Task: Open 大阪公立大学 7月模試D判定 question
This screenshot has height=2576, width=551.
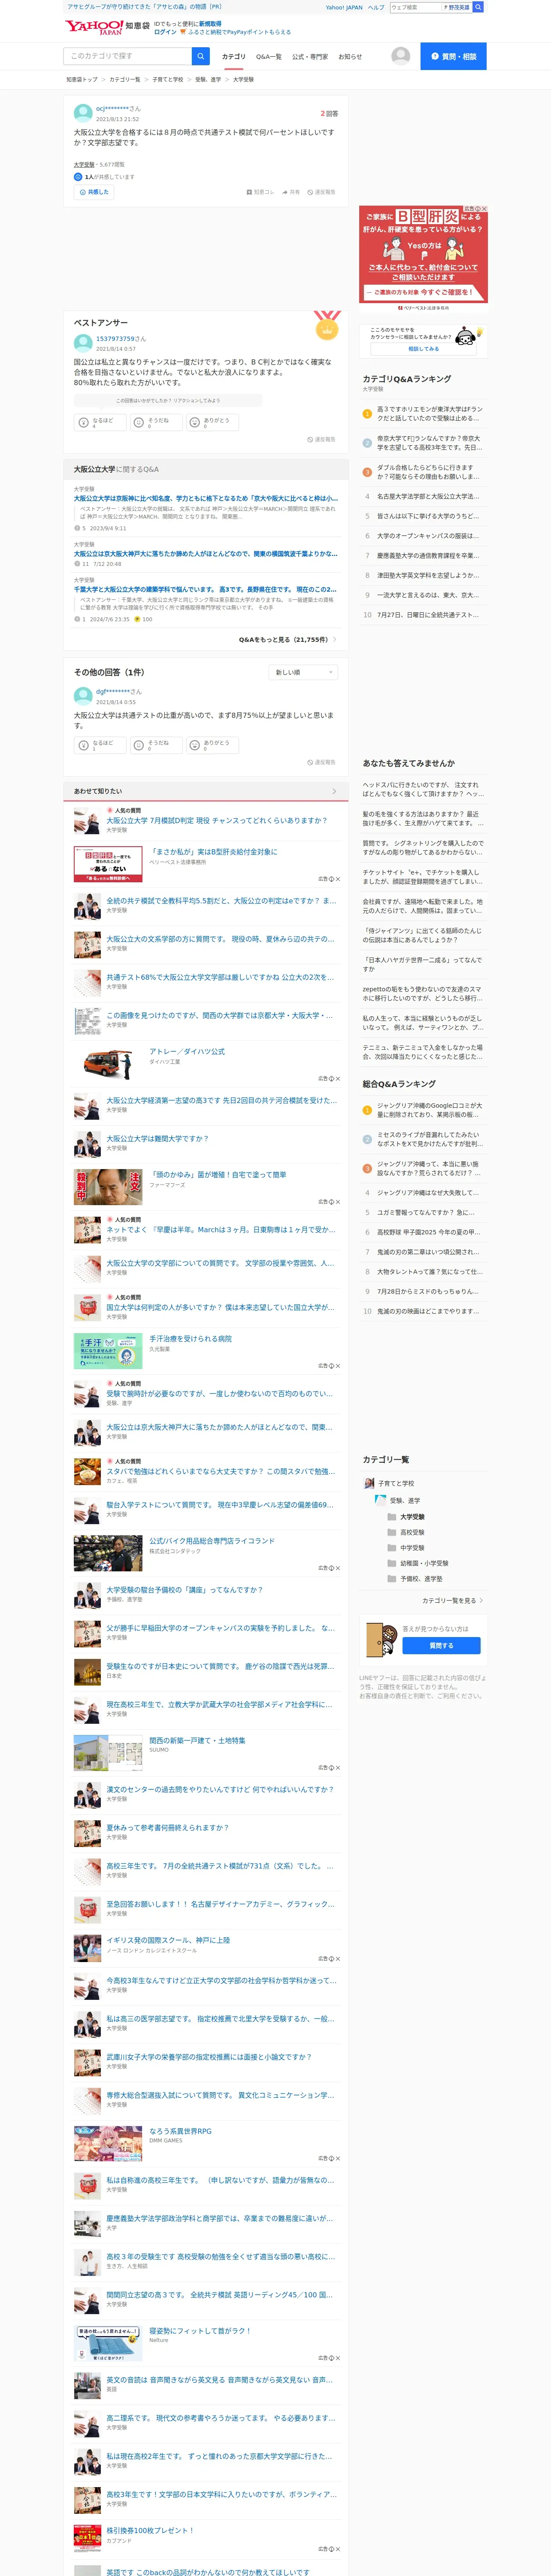Action: (x=217, y=820)
